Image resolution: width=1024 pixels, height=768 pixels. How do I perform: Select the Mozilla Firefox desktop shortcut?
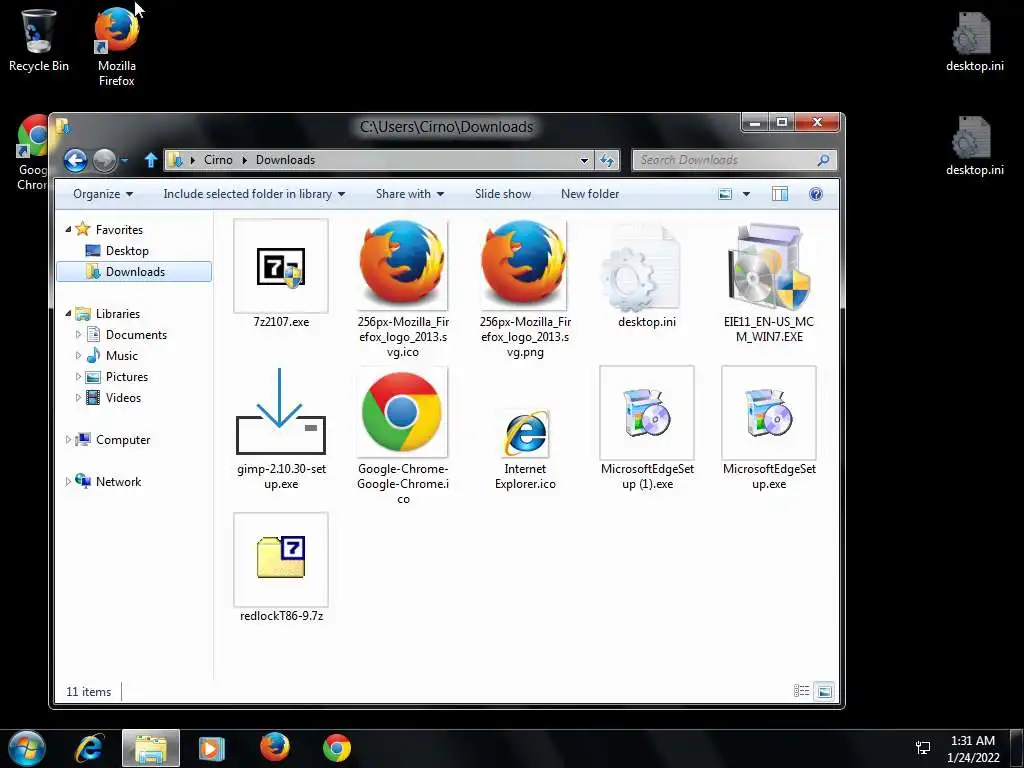tap(117, 47)
